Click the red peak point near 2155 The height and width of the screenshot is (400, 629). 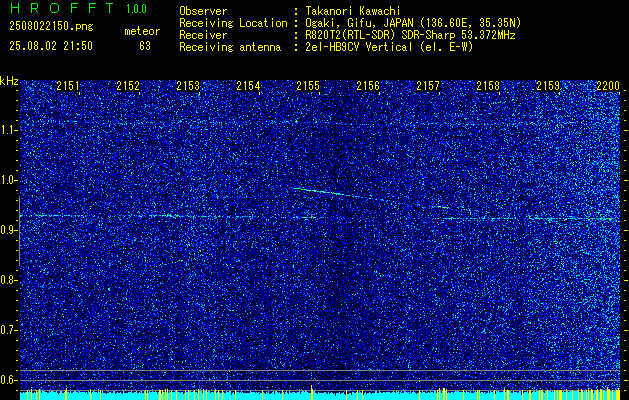click(x=310, y=216)
